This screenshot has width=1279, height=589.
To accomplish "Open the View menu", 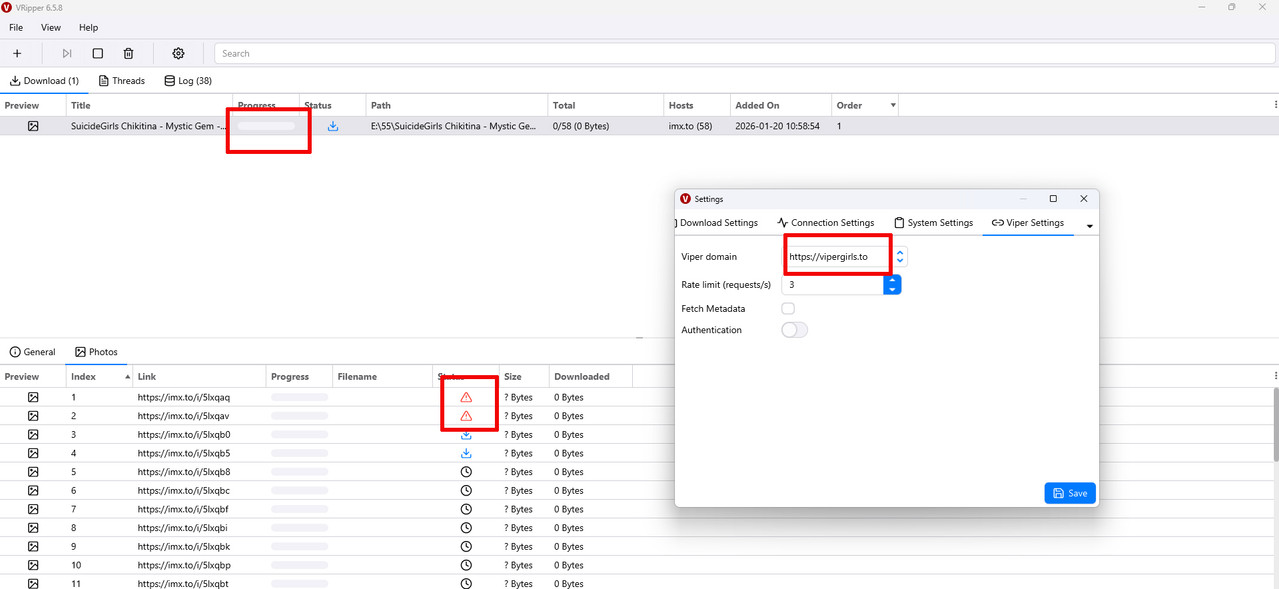I will point(51,28).
